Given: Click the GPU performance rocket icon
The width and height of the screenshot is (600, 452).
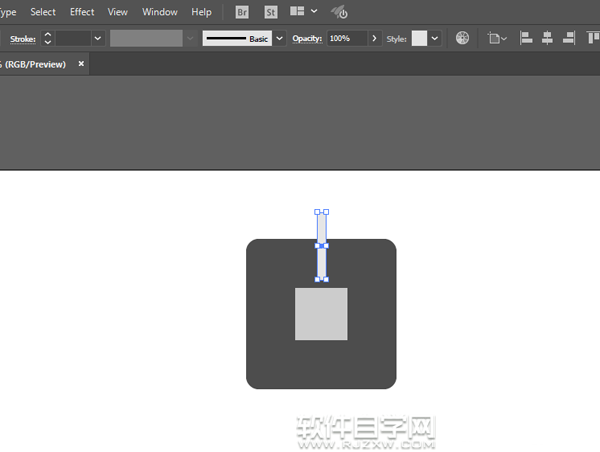Looking at the screenshot, I should pos(339,13).
